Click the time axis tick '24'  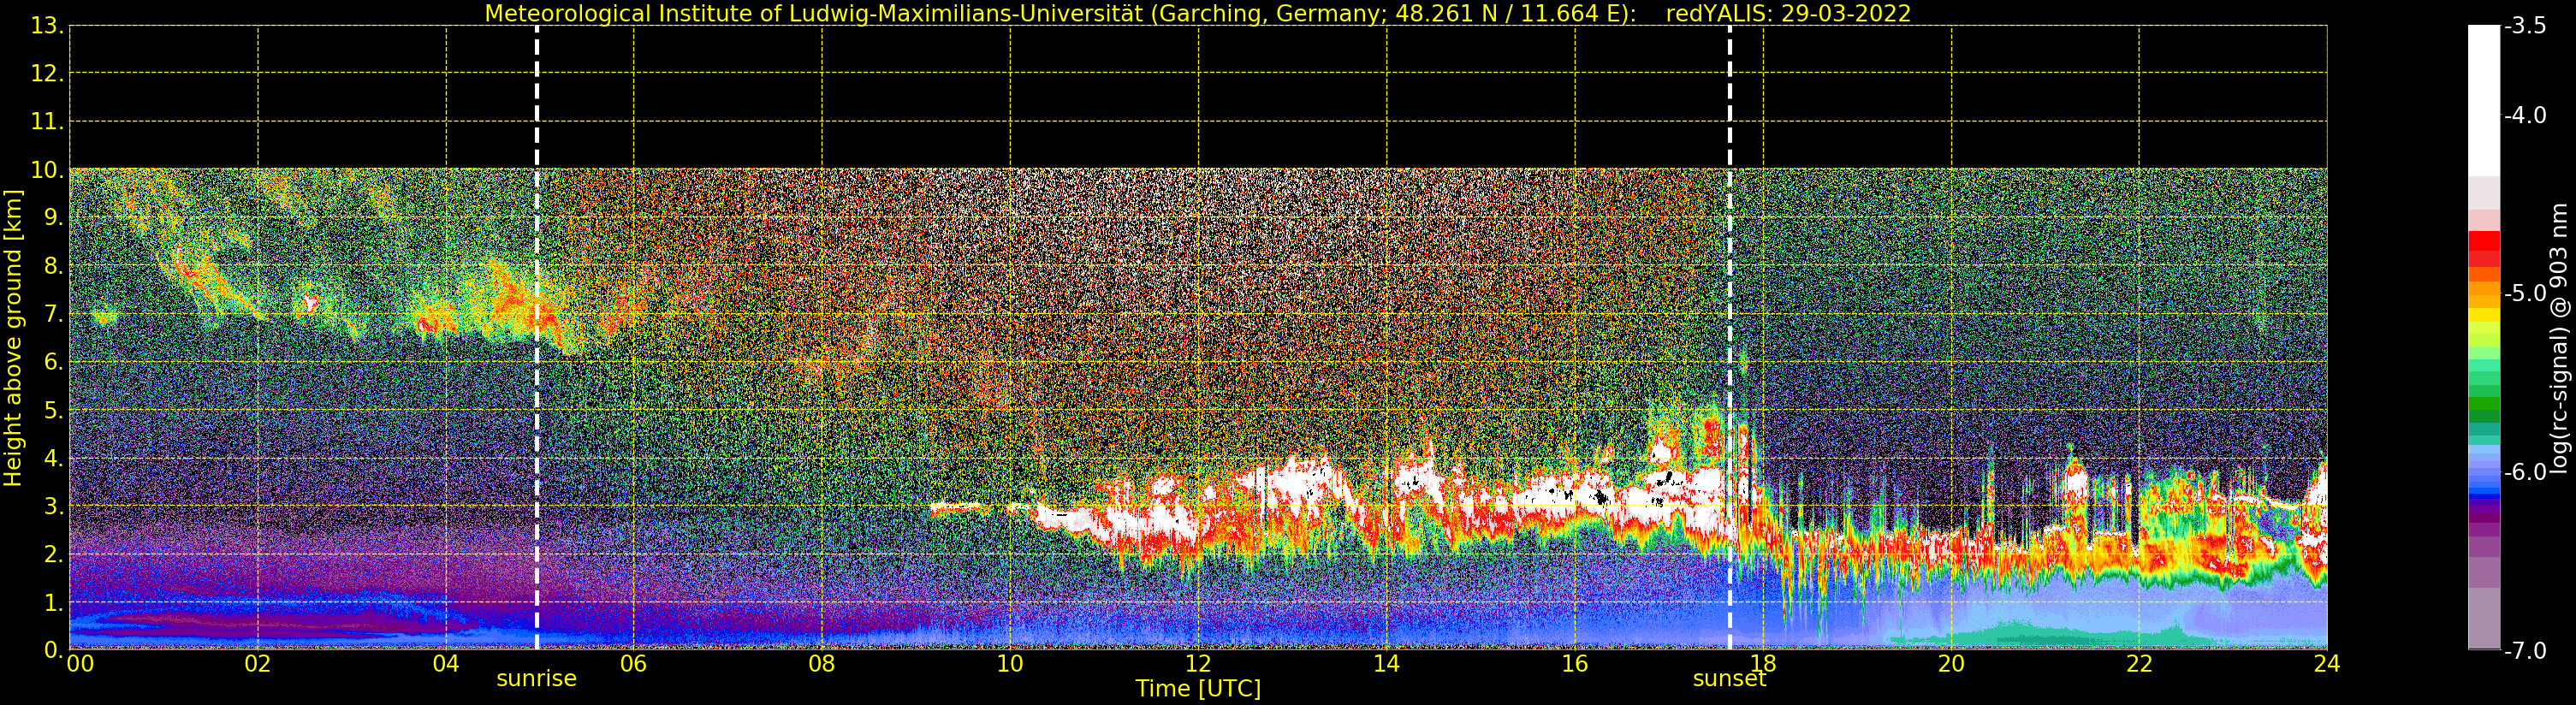2327,664
